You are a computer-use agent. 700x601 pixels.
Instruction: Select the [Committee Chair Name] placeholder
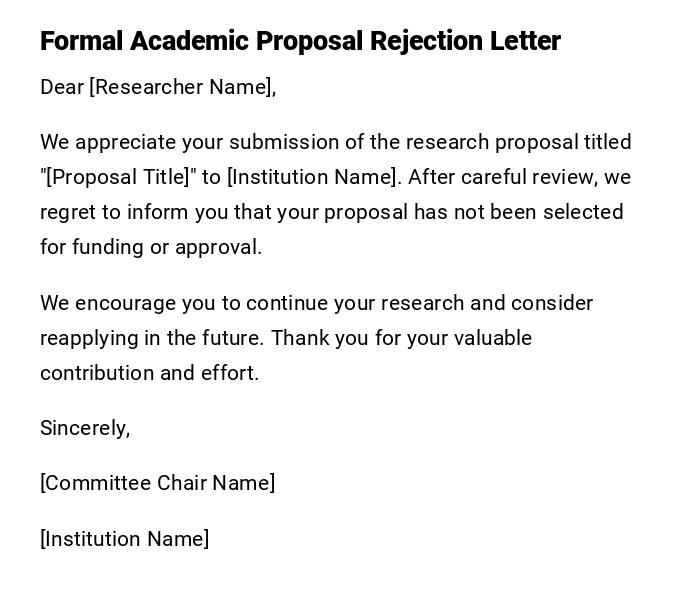(x=157, y=483)
